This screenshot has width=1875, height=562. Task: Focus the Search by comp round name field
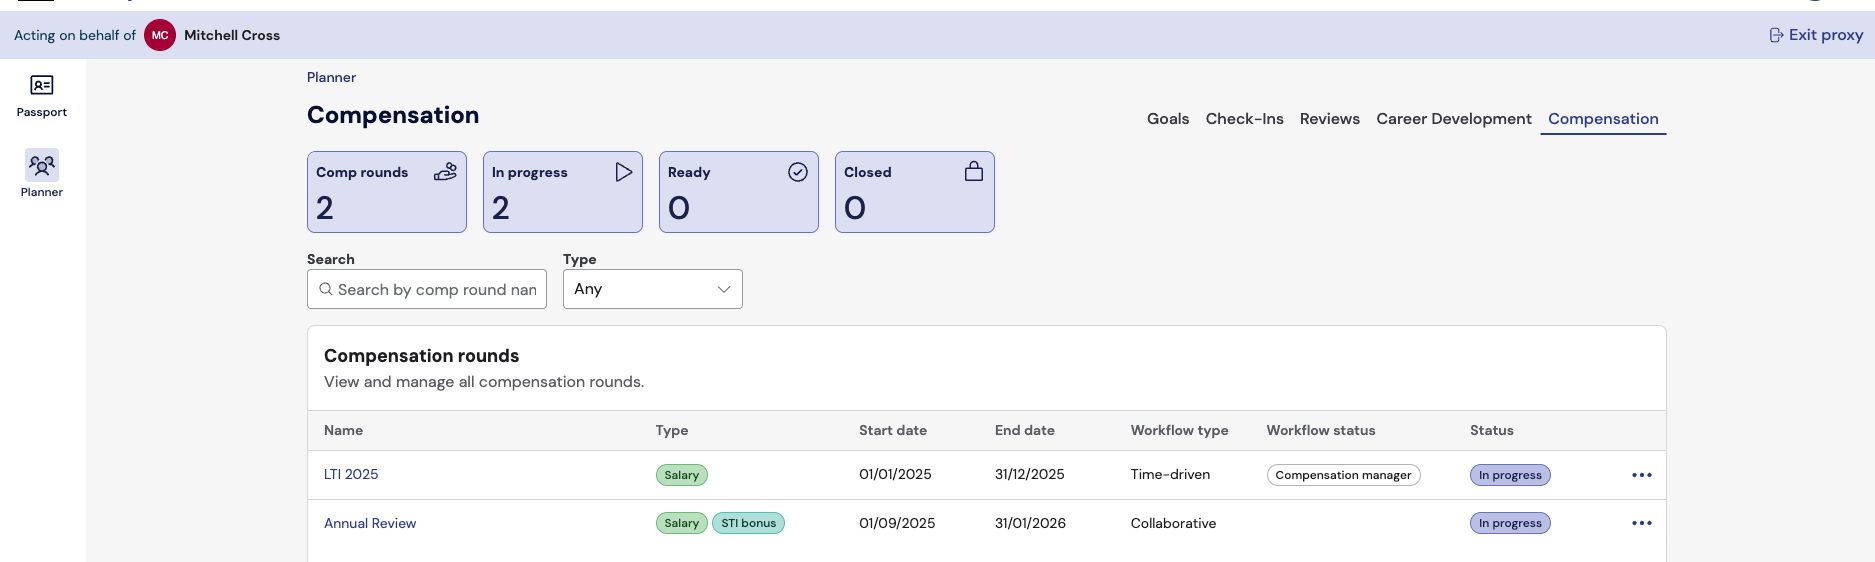[437, 289]
